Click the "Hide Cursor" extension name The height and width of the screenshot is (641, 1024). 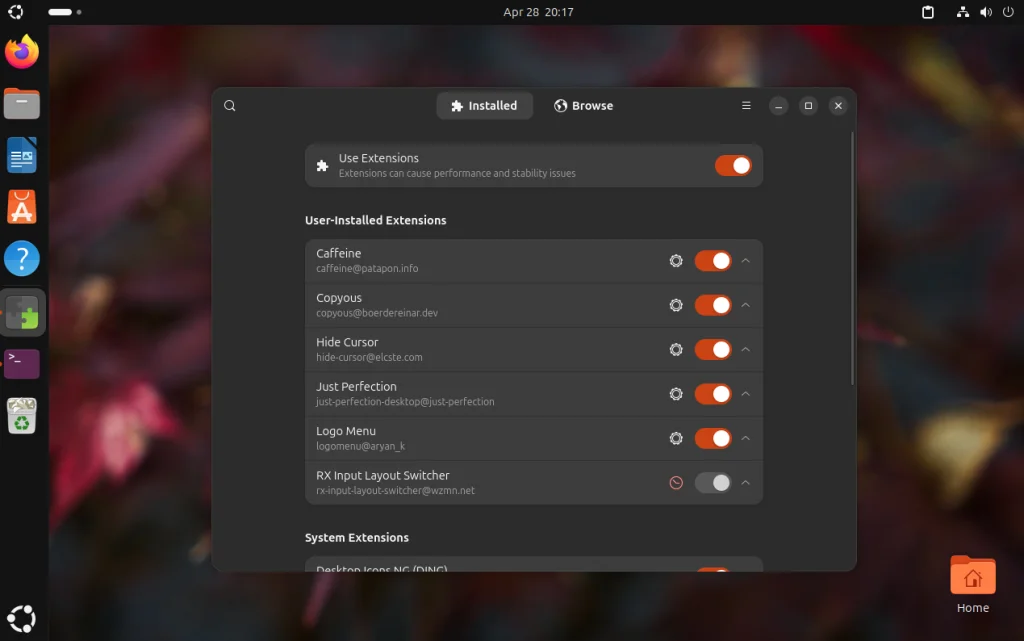[347, 342]
